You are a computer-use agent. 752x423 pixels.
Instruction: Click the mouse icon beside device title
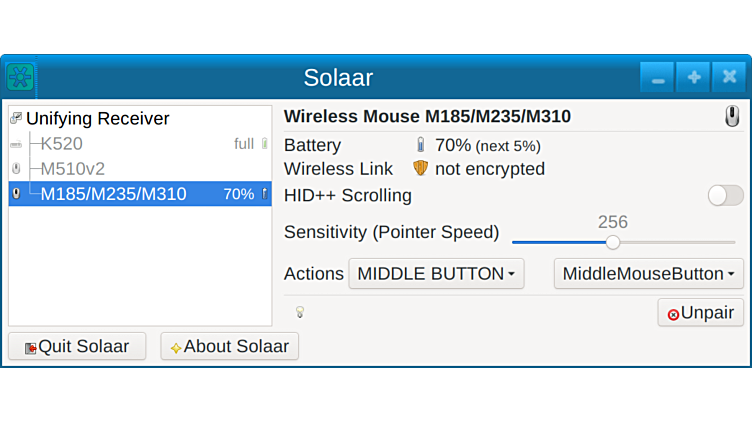732,117
